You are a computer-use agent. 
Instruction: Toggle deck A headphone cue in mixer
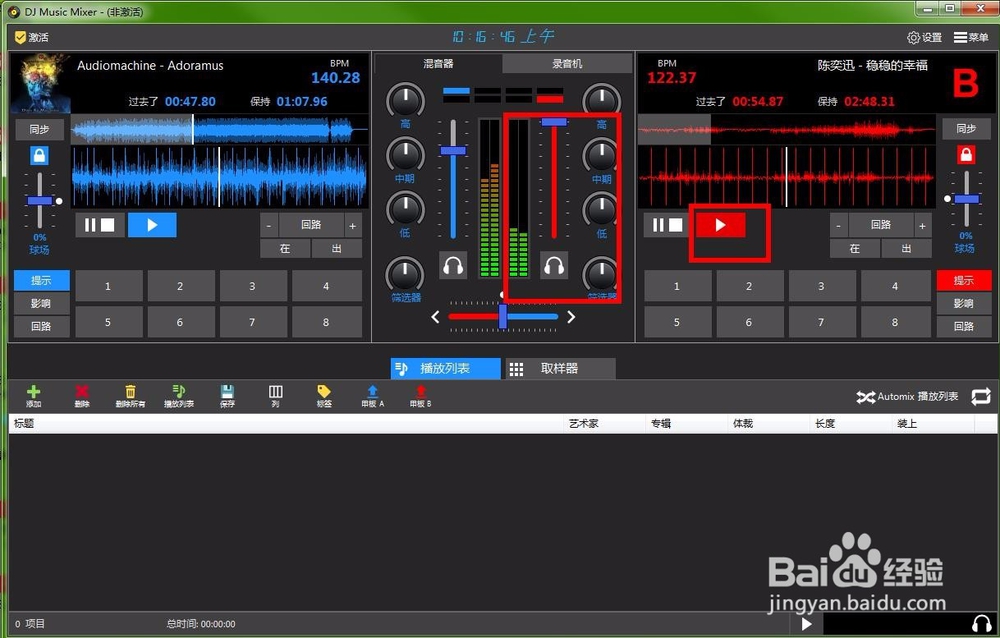click(453, 265)
